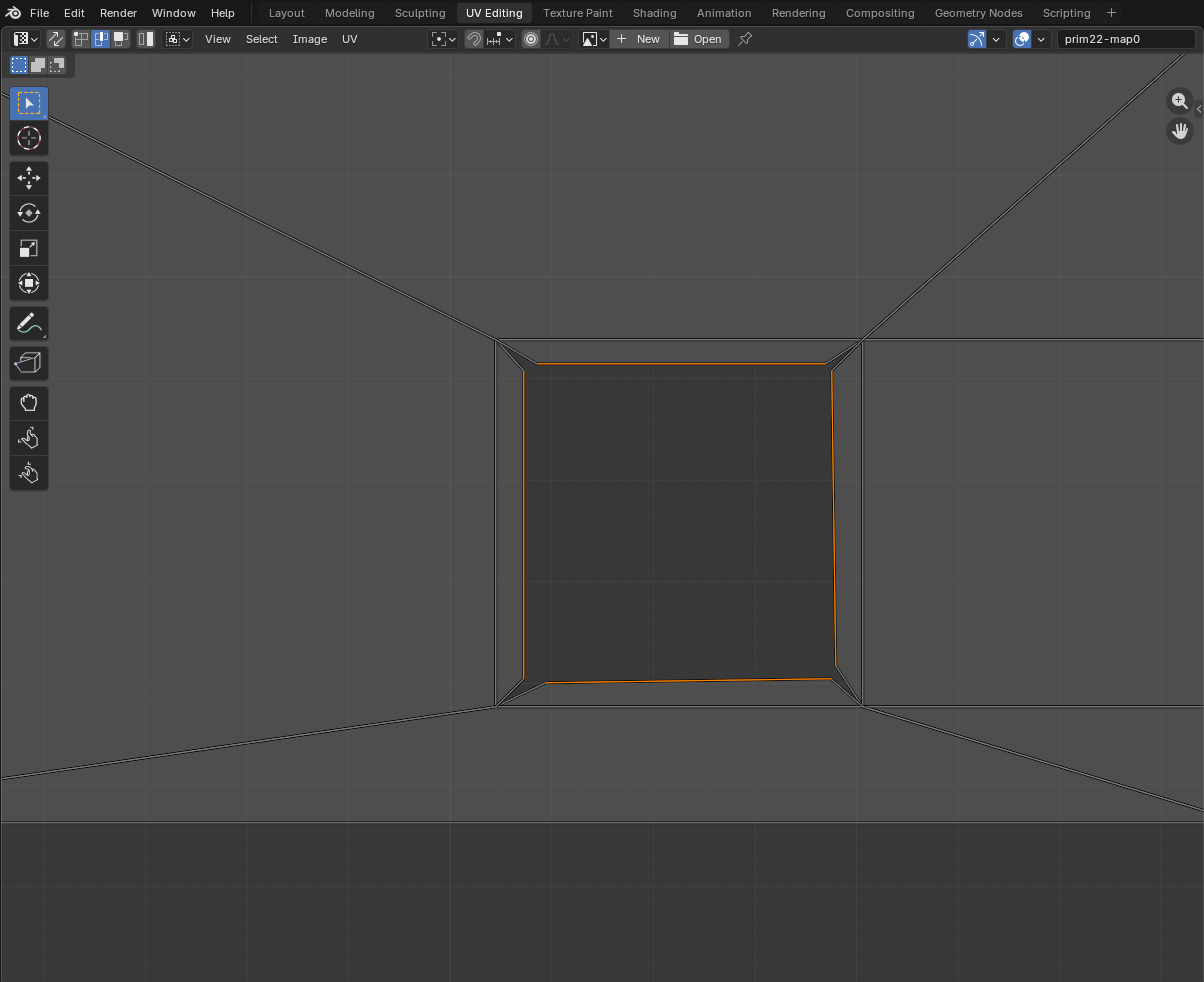This screenshot has height=982, width=1204.
Task: Click the pan view hand icon
Action: 1180,131
